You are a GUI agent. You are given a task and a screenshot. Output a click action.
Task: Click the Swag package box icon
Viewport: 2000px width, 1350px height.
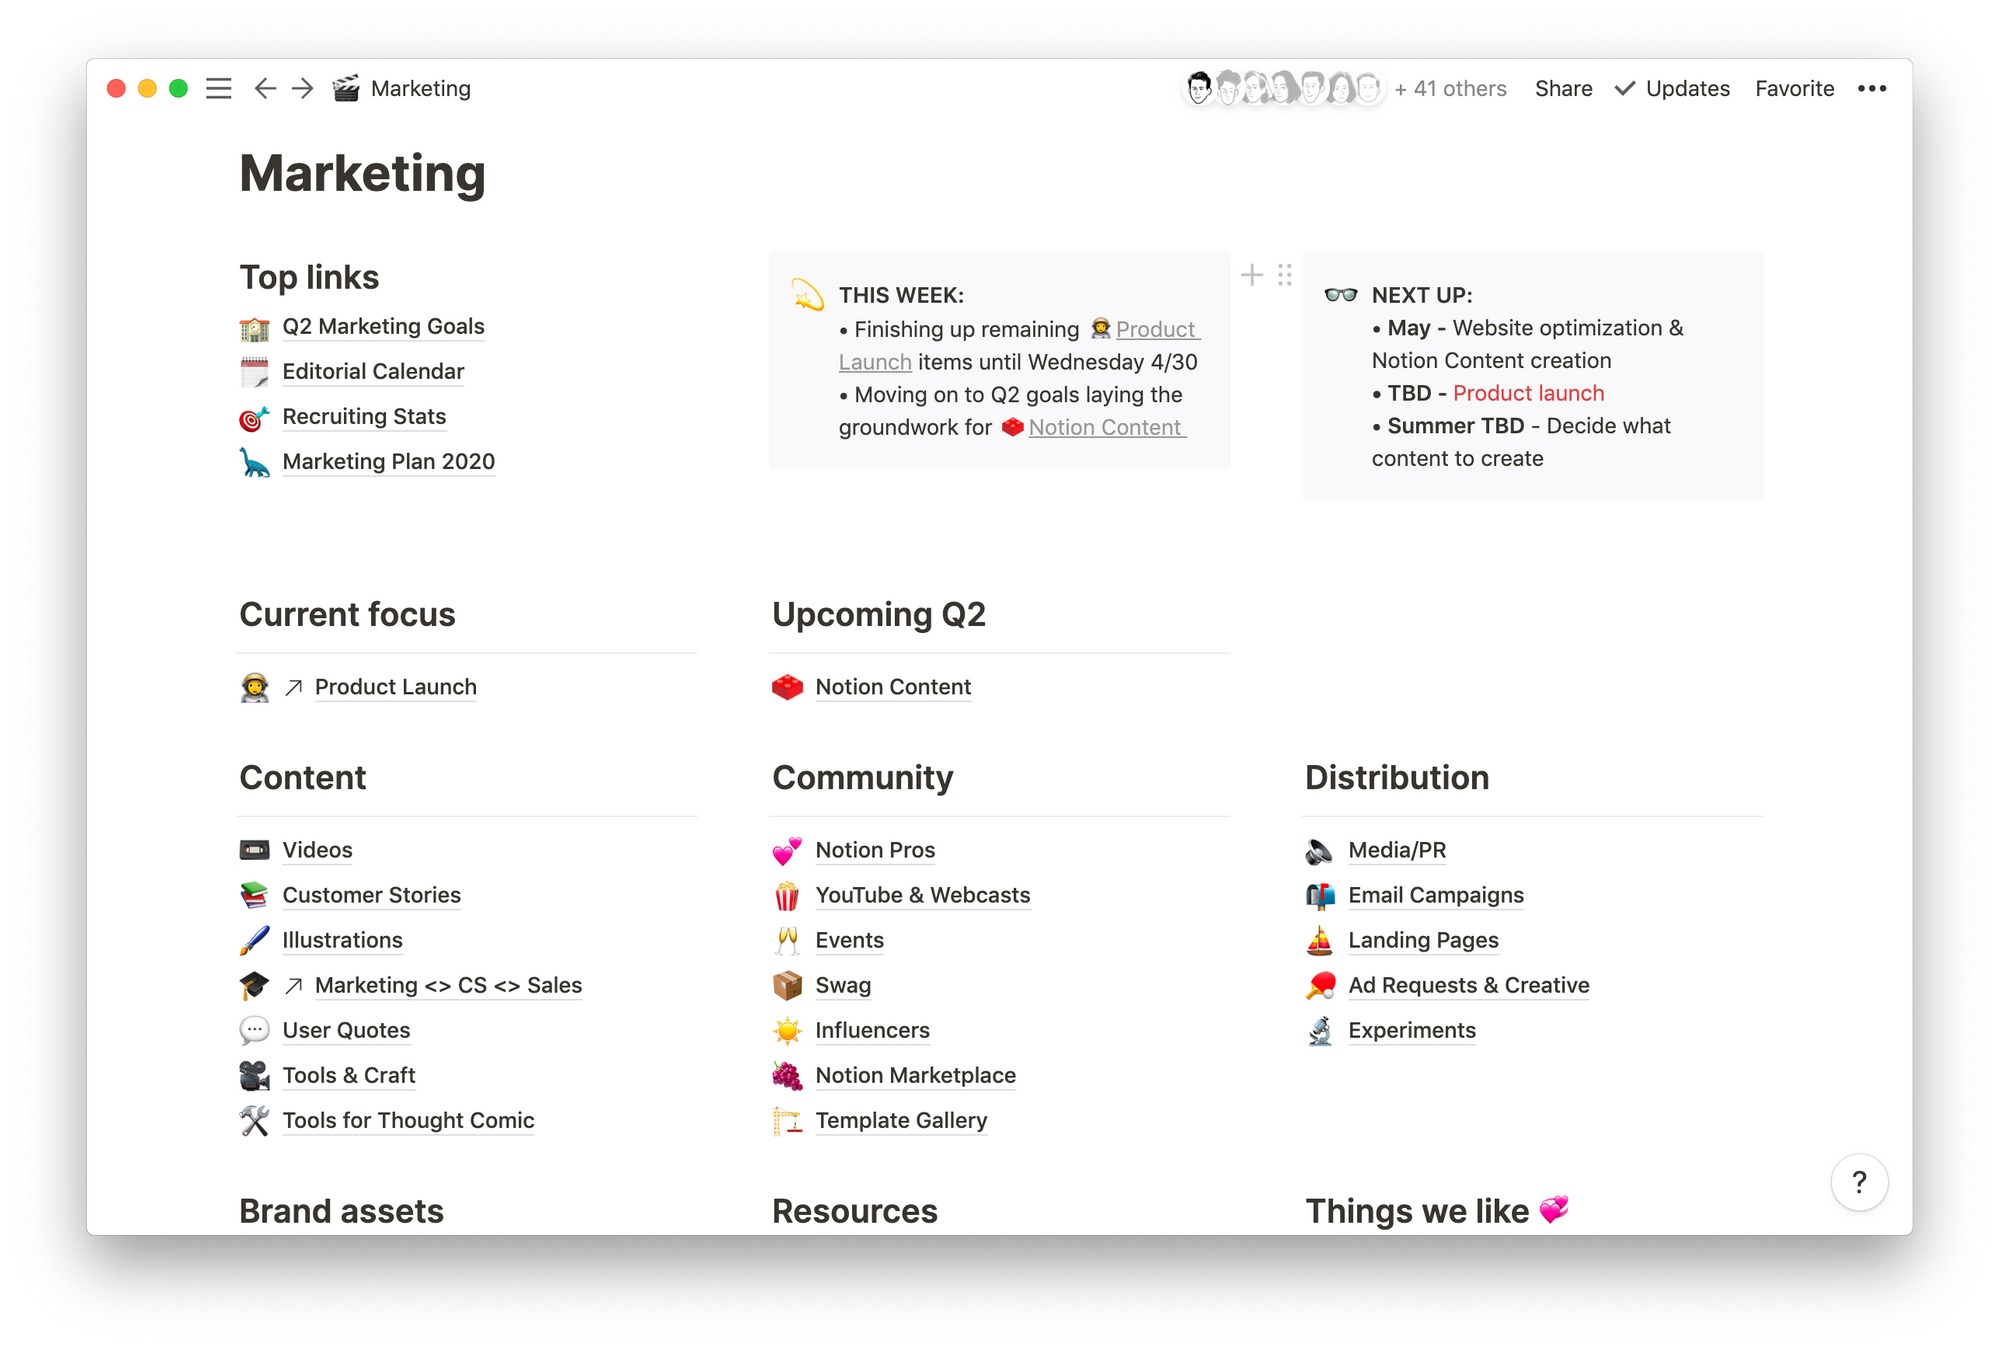point(787,985)
